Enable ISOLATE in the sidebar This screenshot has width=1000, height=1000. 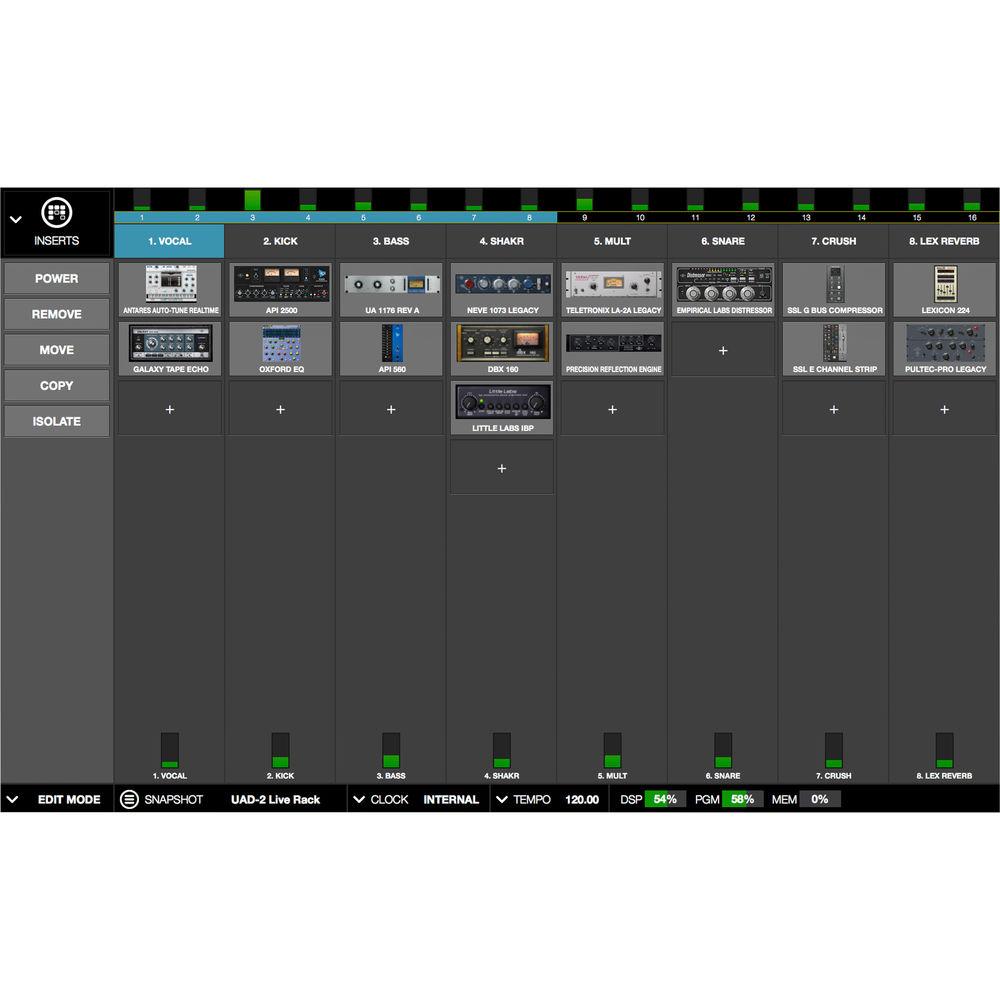tap(57, 421)
